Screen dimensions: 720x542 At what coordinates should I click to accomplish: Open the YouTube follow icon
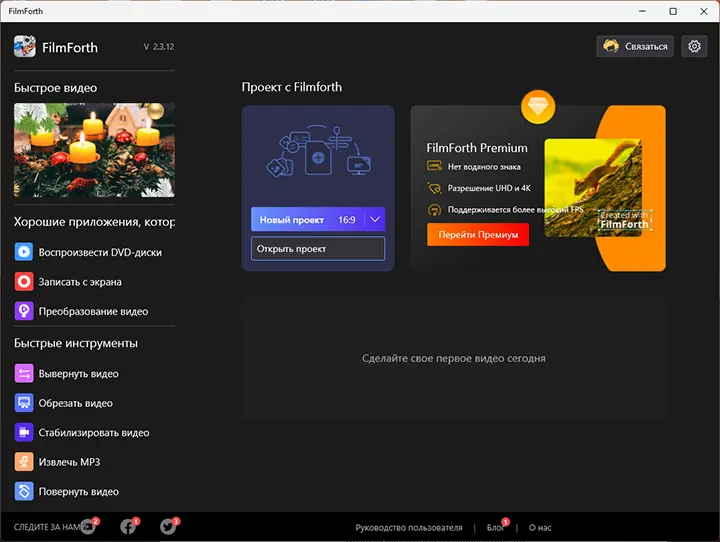point(88,526)
